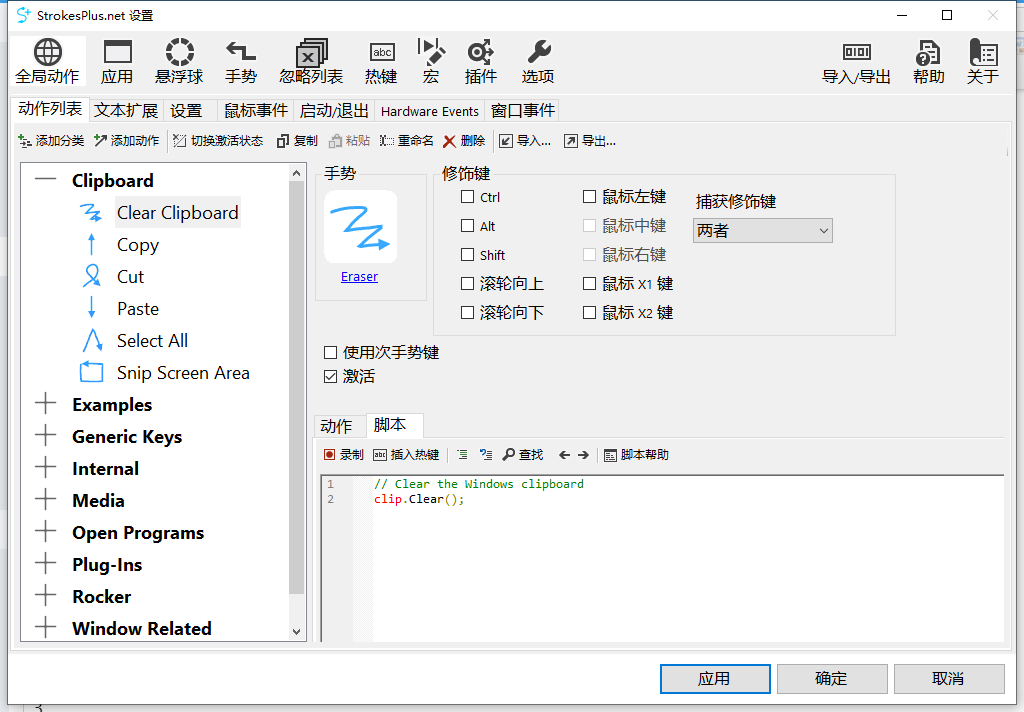
Task: Open the 捕获修饰键 dropdown showing 两者
Action: (762, 231)
